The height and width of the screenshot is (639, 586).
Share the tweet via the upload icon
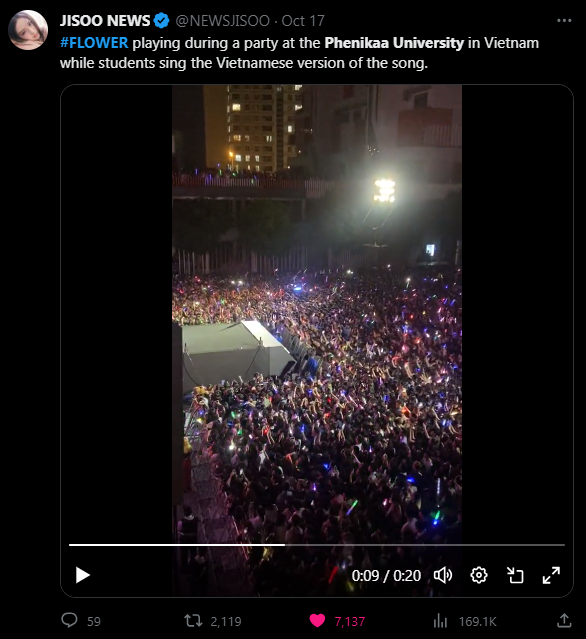tap(564, 620)
